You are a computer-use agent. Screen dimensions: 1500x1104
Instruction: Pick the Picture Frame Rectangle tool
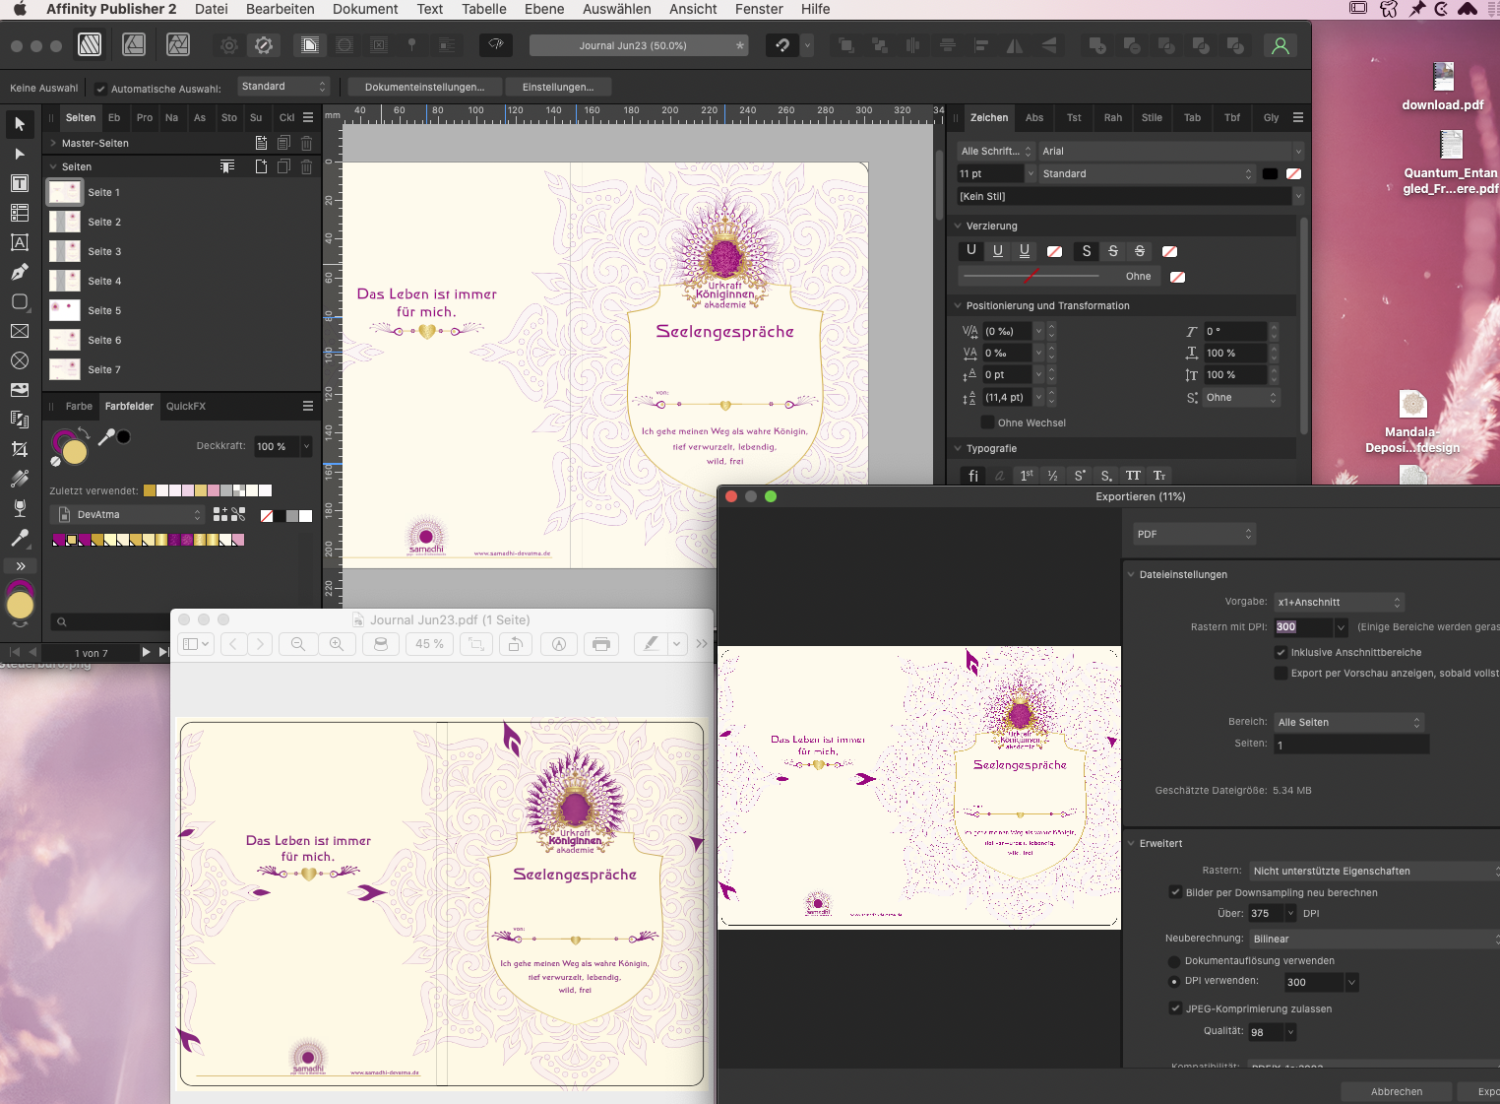(x=19, y=331)
